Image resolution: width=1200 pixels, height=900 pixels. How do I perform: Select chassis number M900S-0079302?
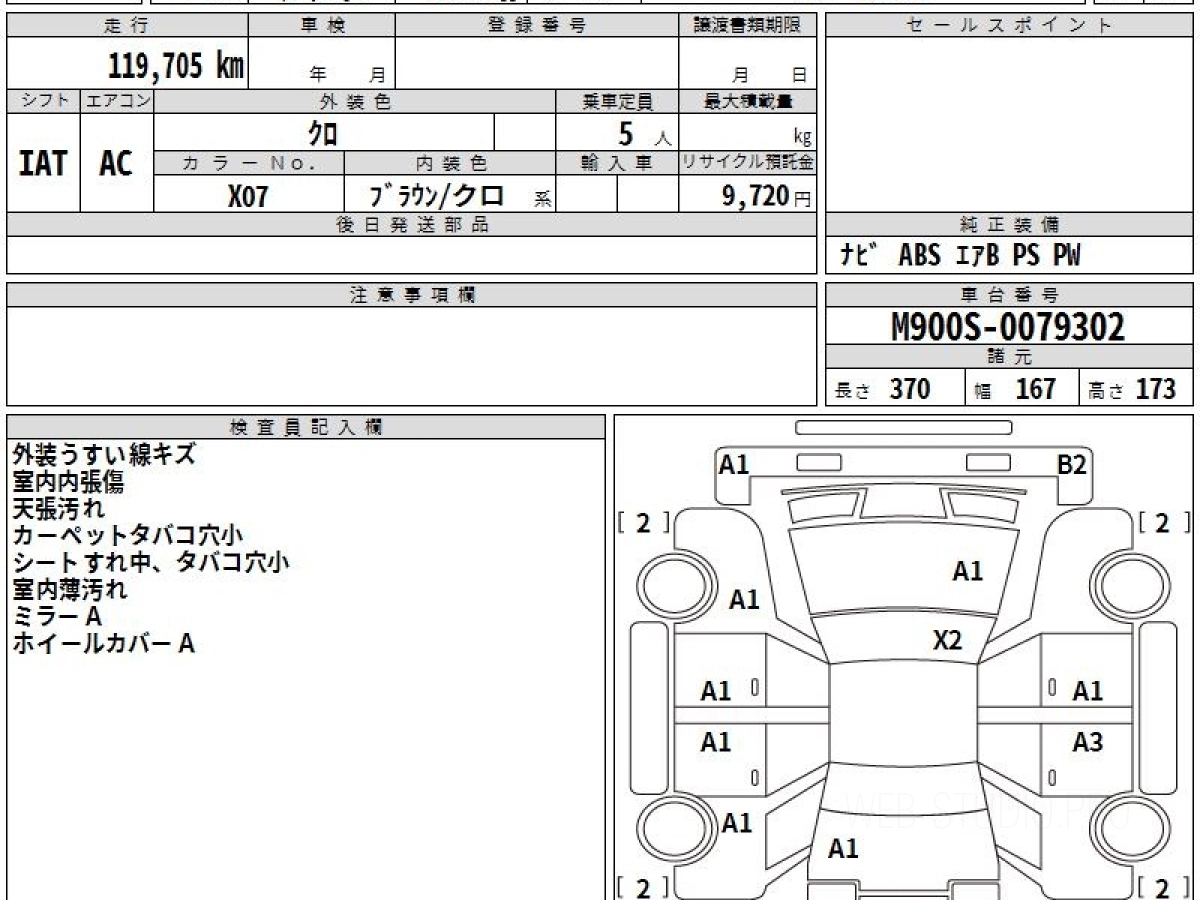(x=1008, y=326)
